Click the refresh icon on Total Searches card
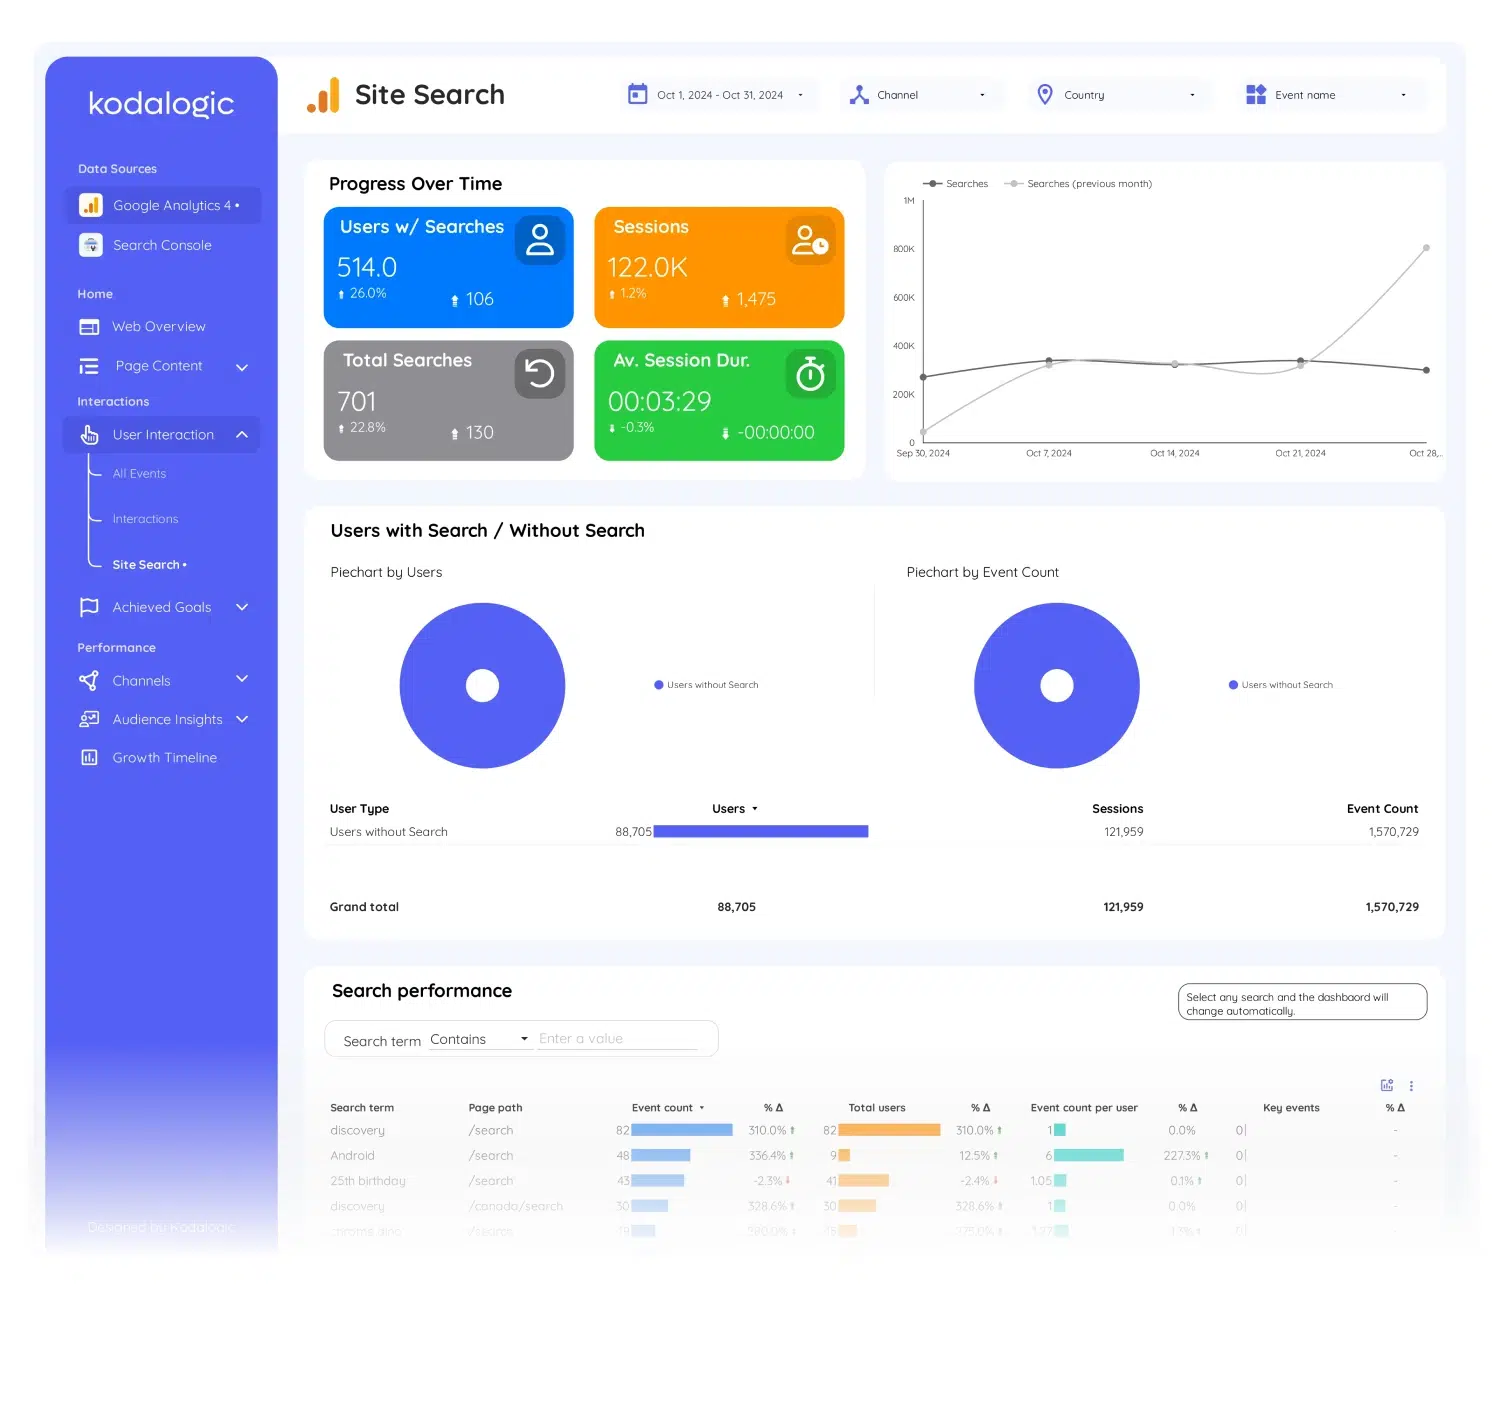The image size is (1500, 1401). pos(540,374)
